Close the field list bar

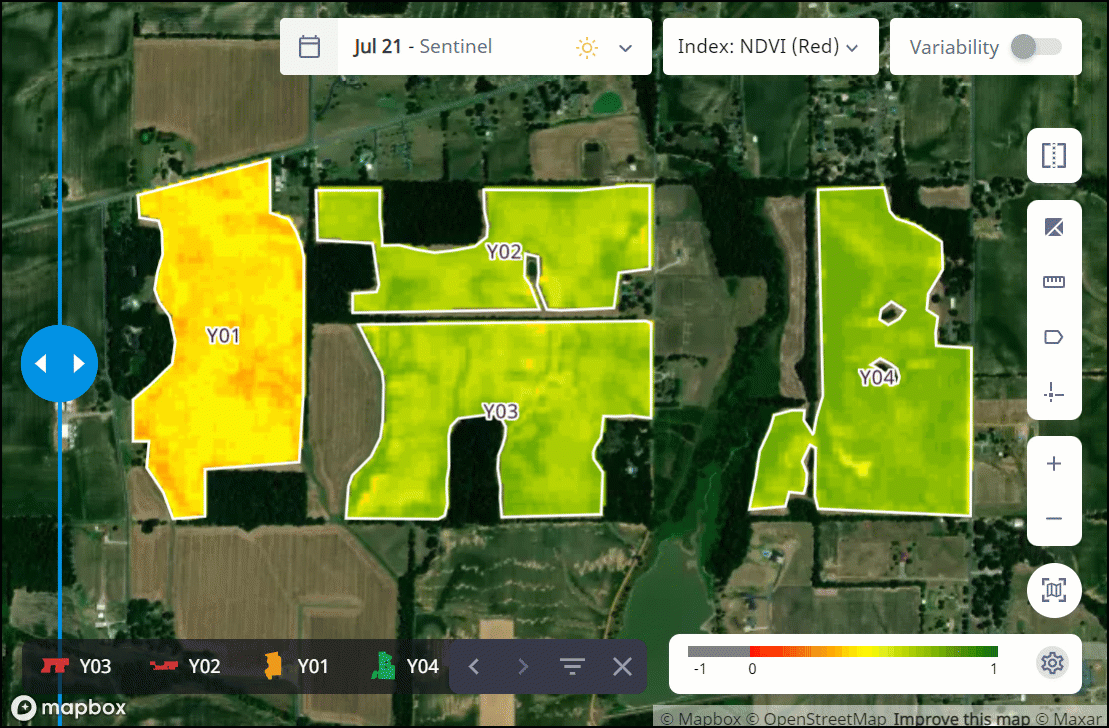(622, 667)
